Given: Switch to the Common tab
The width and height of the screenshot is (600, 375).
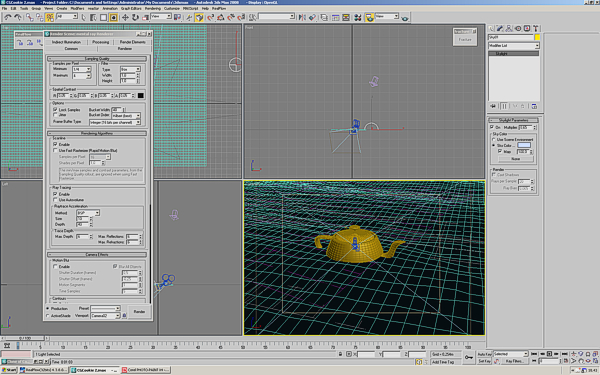Looking at the screenshot, I should click(71, 49).
